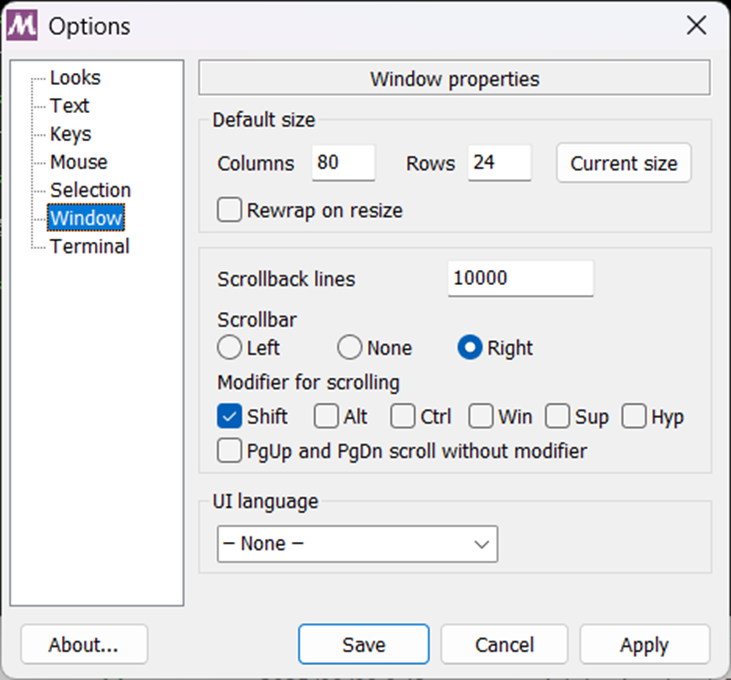Image resolution: width=731 pixels, height=680 pixels.
Task: Close the Options dialog
Action: pyautogui.click(x=697, y=25)
